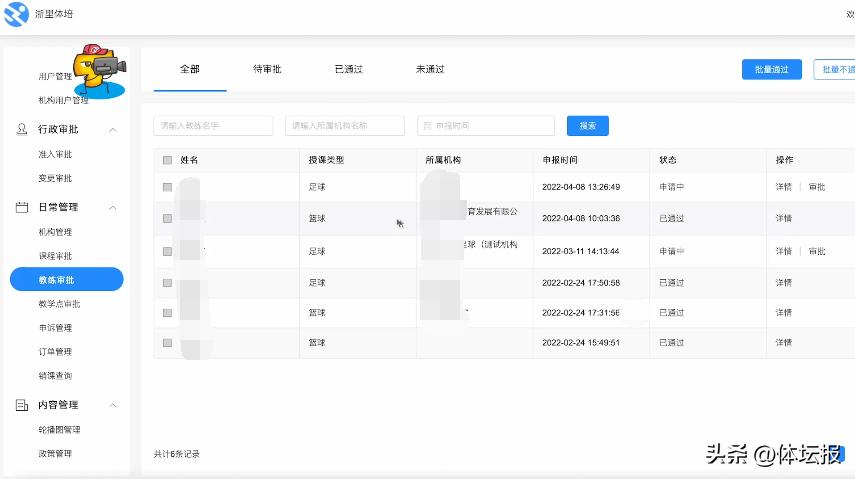Click the calendar icon in 申报时间 field
The image size is (855, 479).
click(428, 126)
